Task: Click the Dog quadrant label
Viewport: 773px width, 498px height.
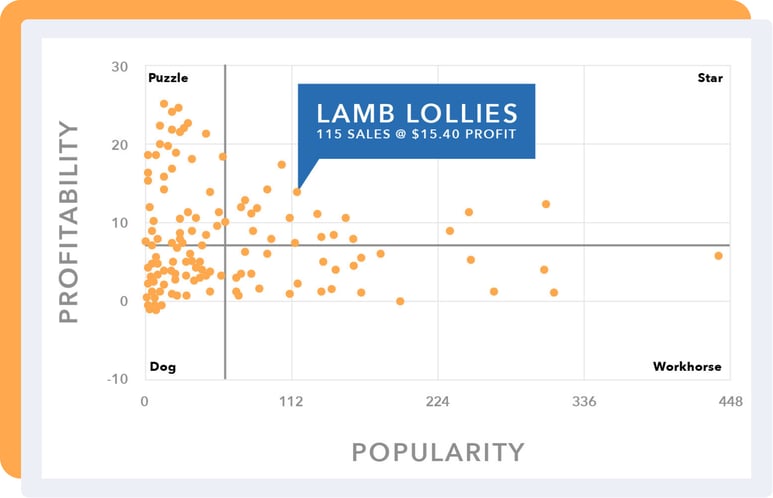Action: (x=162, y=367)
